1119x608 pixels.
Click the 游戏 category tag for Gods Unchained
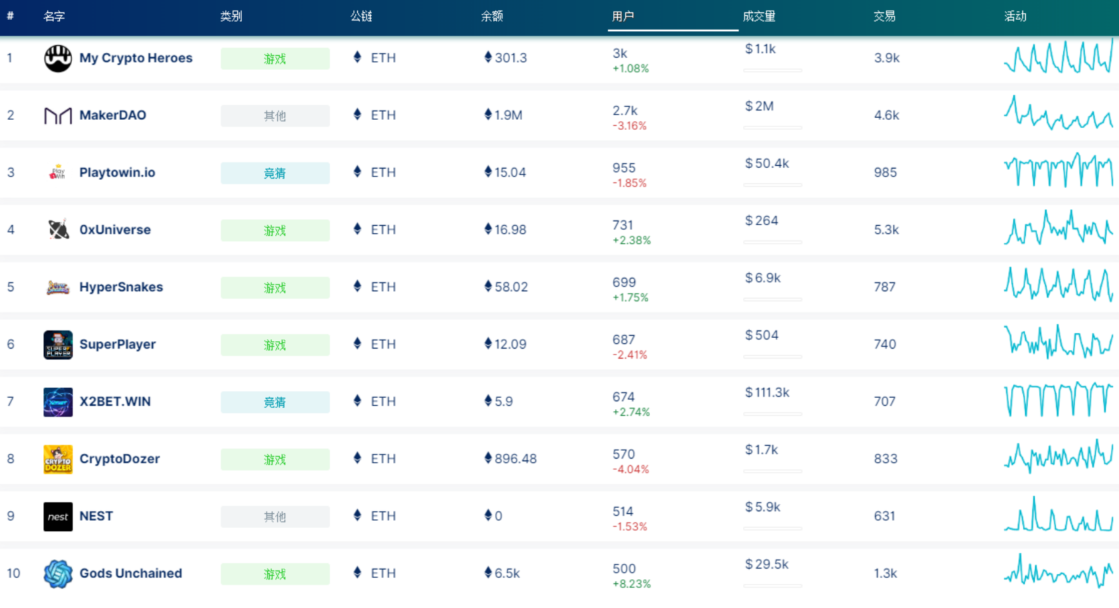click(275, 574)
